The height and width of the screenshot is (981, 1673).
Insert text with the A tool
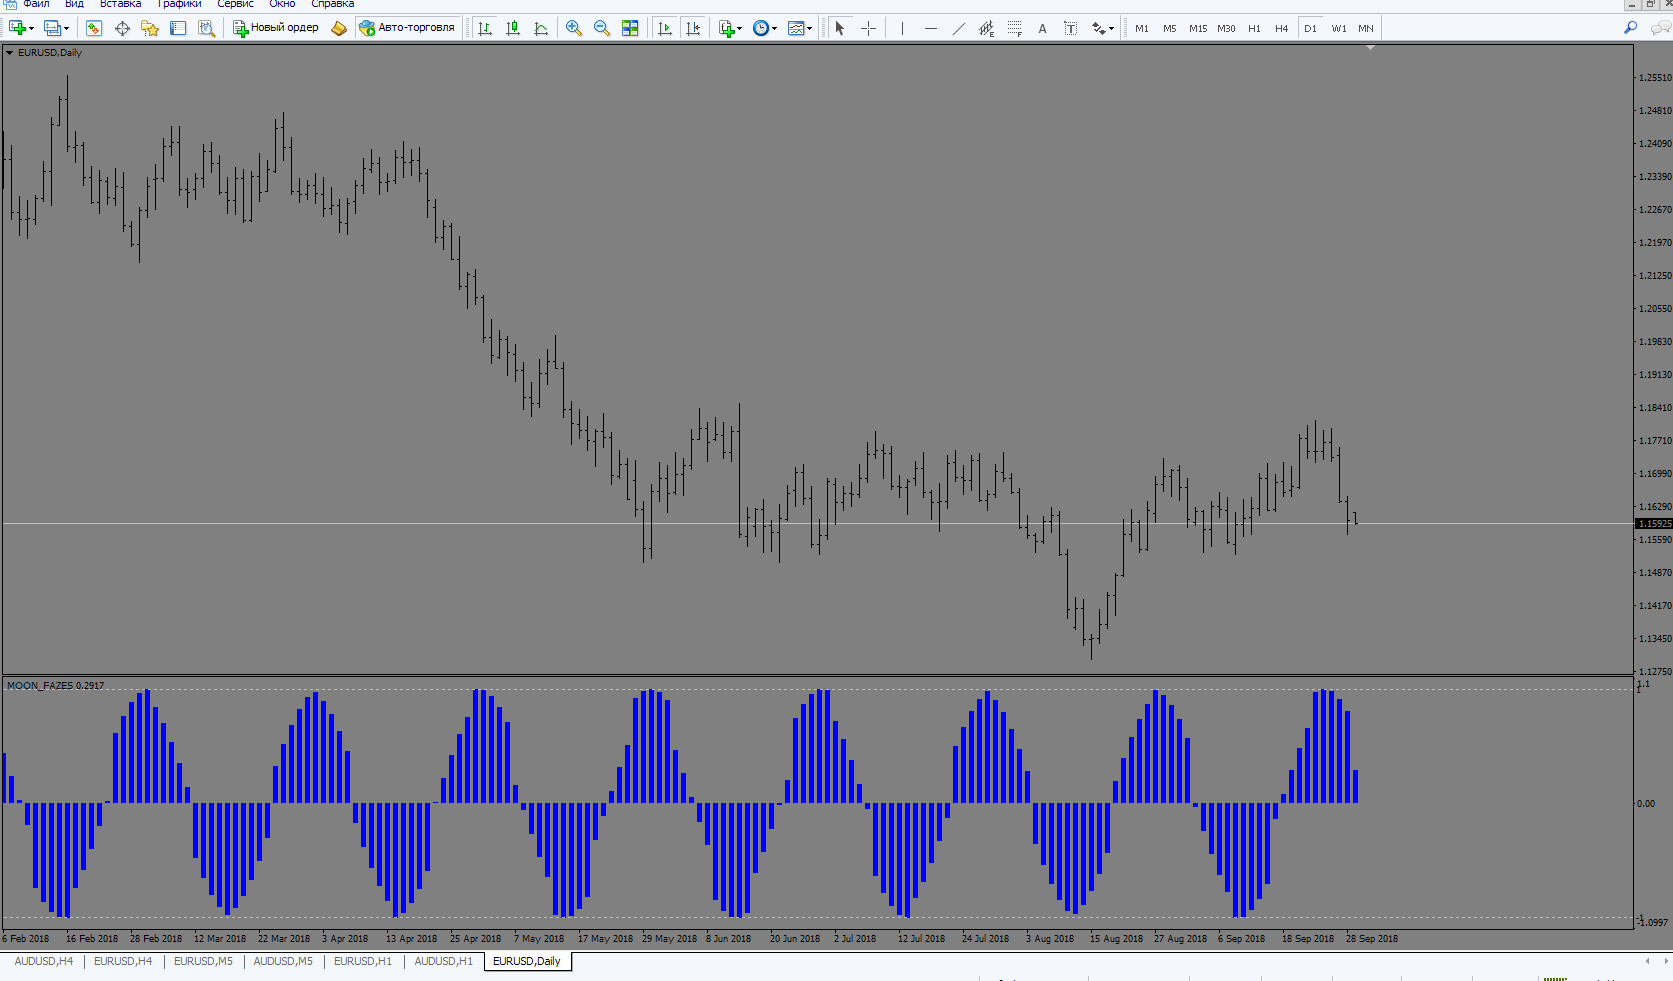point(1042,28)
